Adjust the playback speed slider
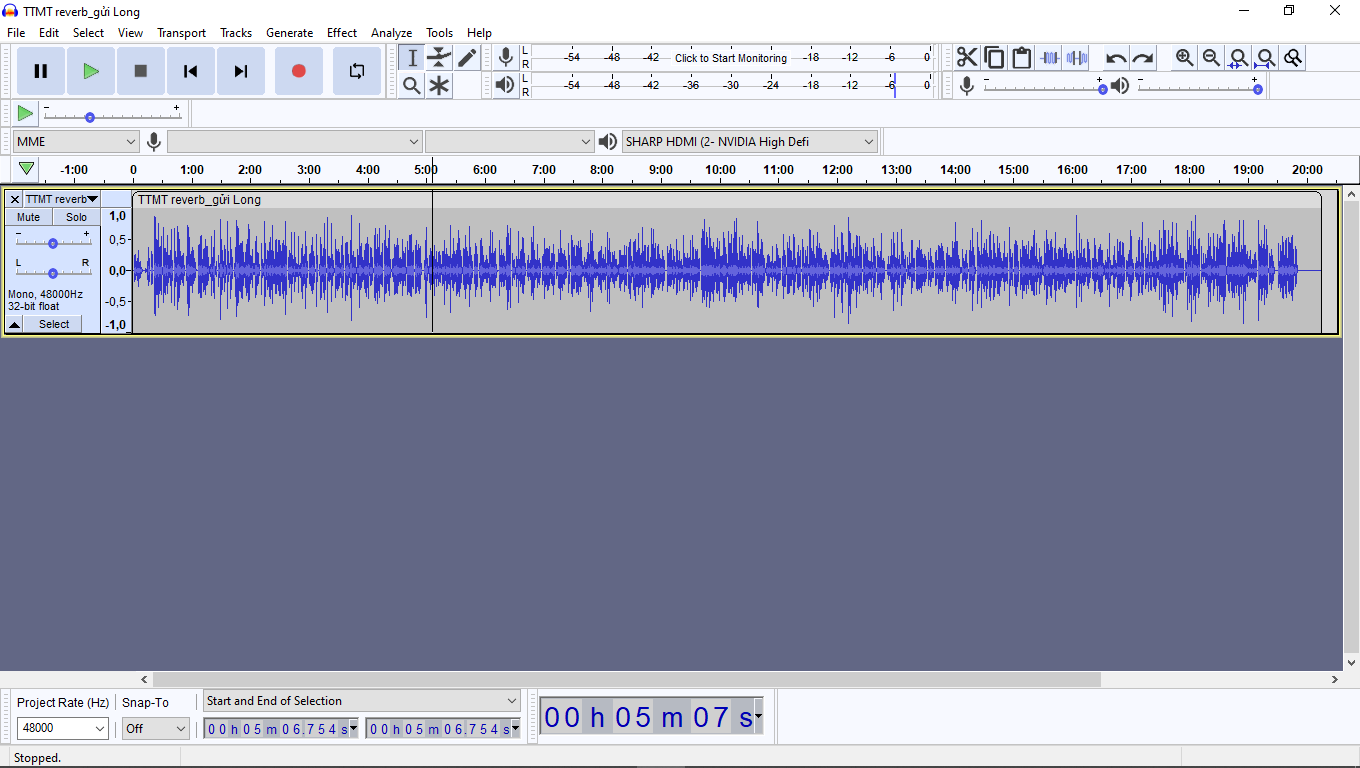 pos(112,113)
